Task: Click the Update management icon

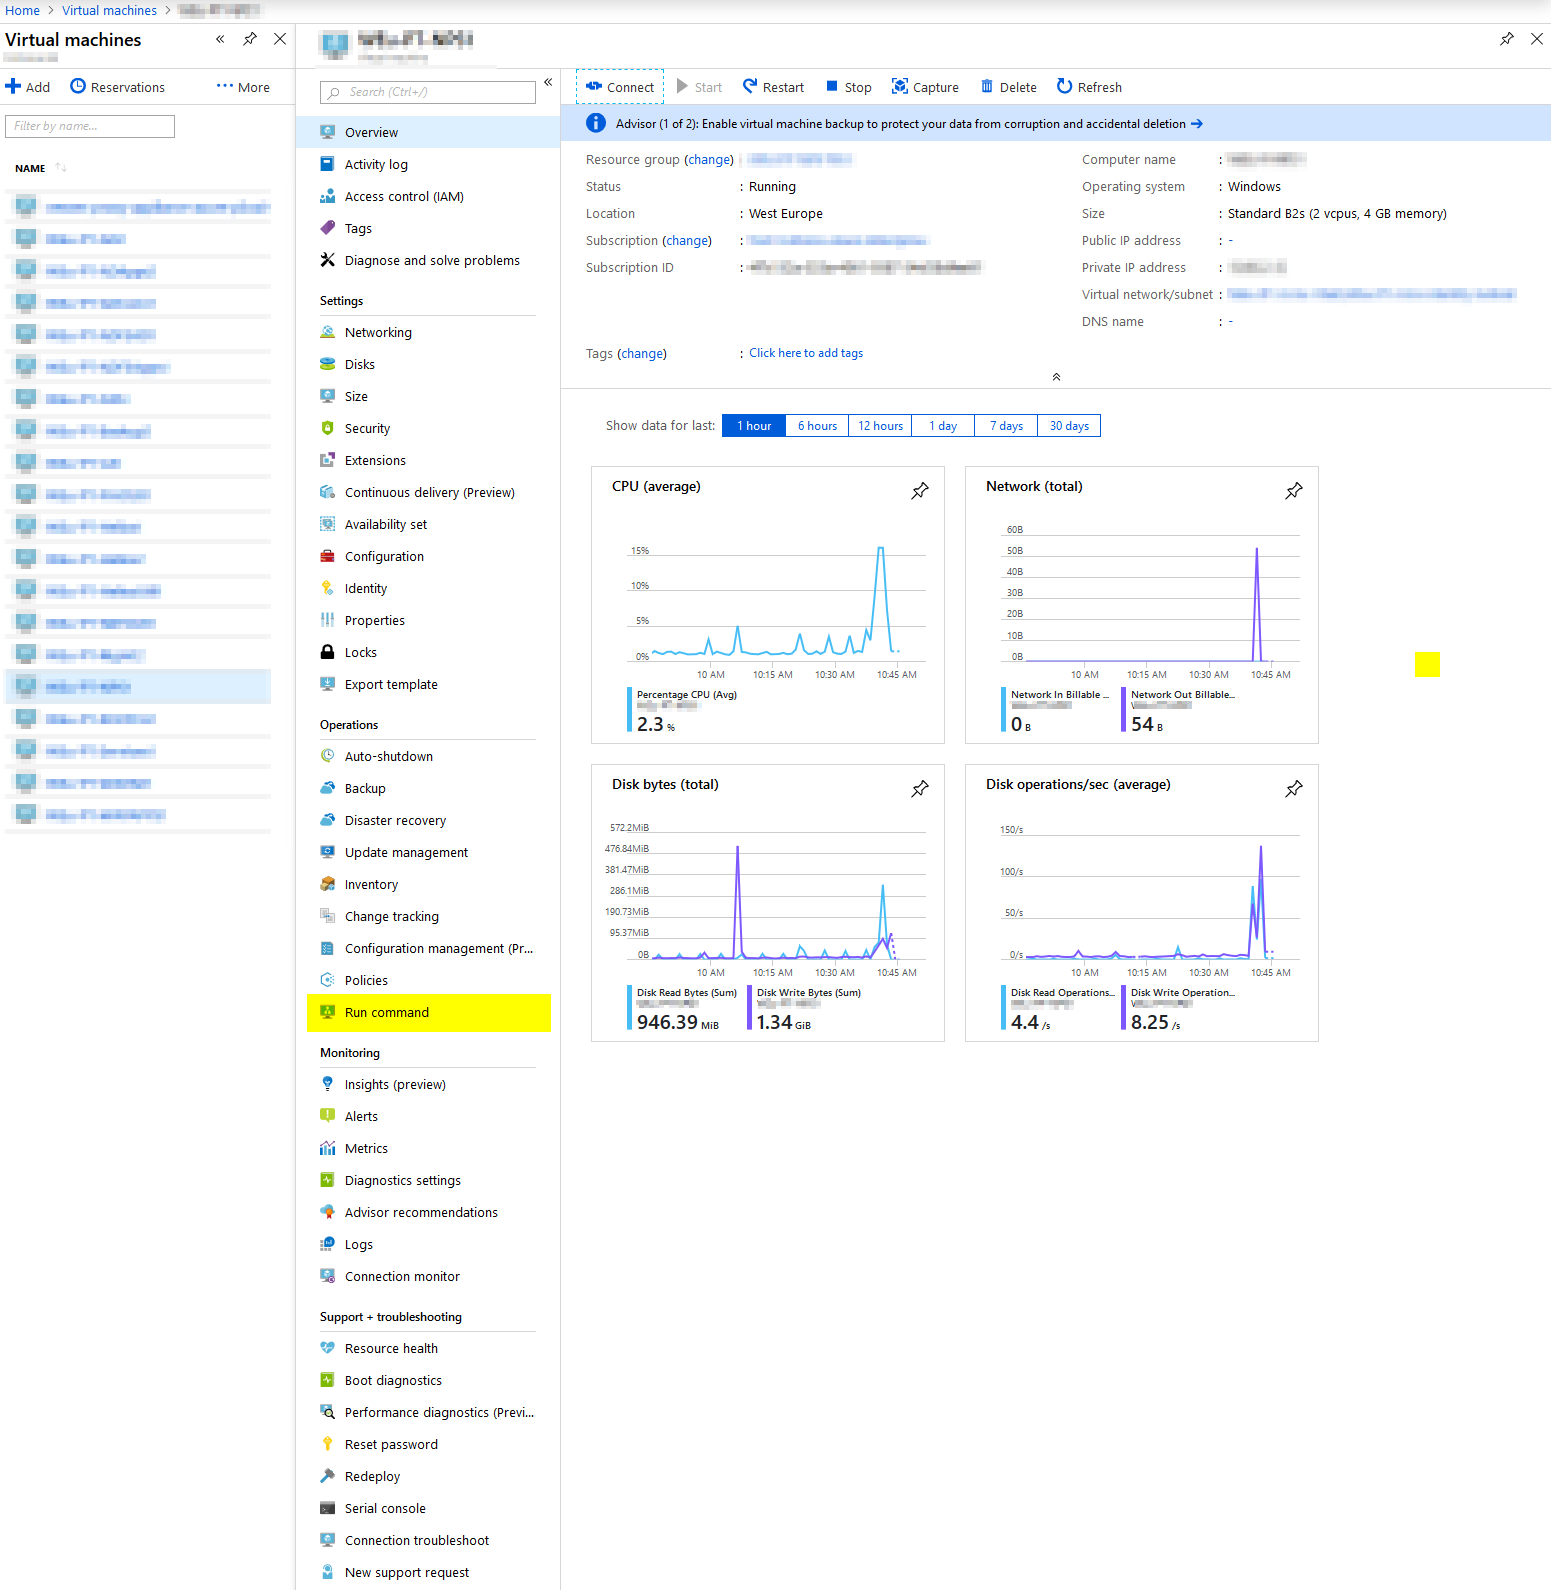Action: 327,852
